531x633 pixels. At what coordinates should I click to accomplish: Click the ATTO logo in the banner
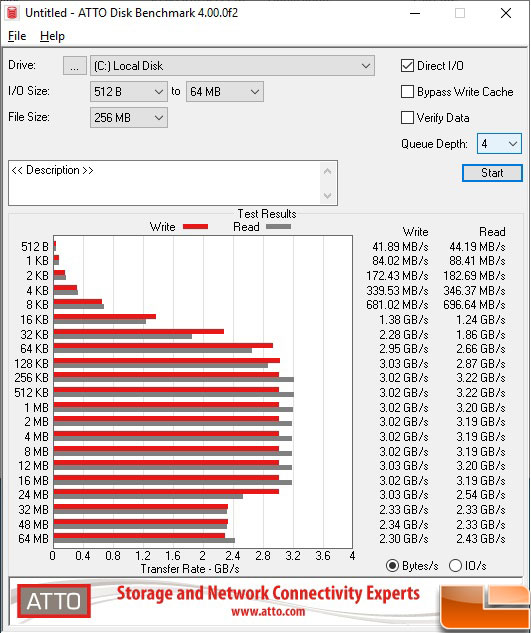click(54, 601)
